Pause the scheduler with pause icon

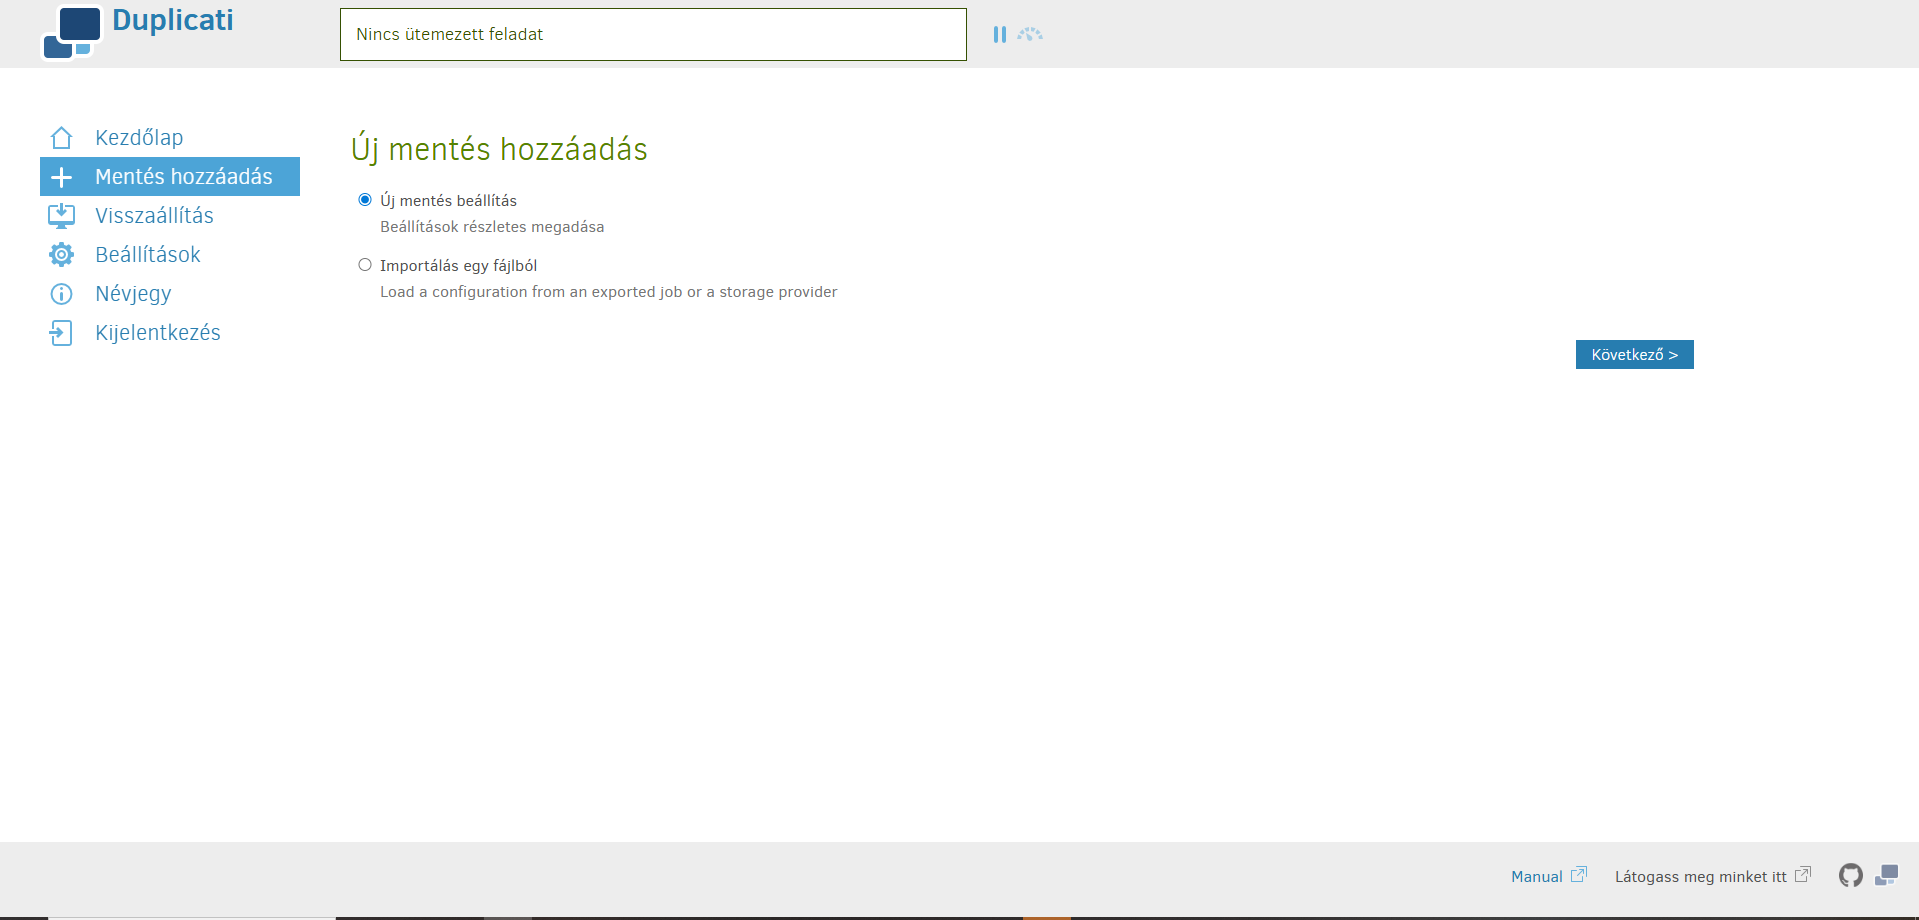click(x=999, y=35)
